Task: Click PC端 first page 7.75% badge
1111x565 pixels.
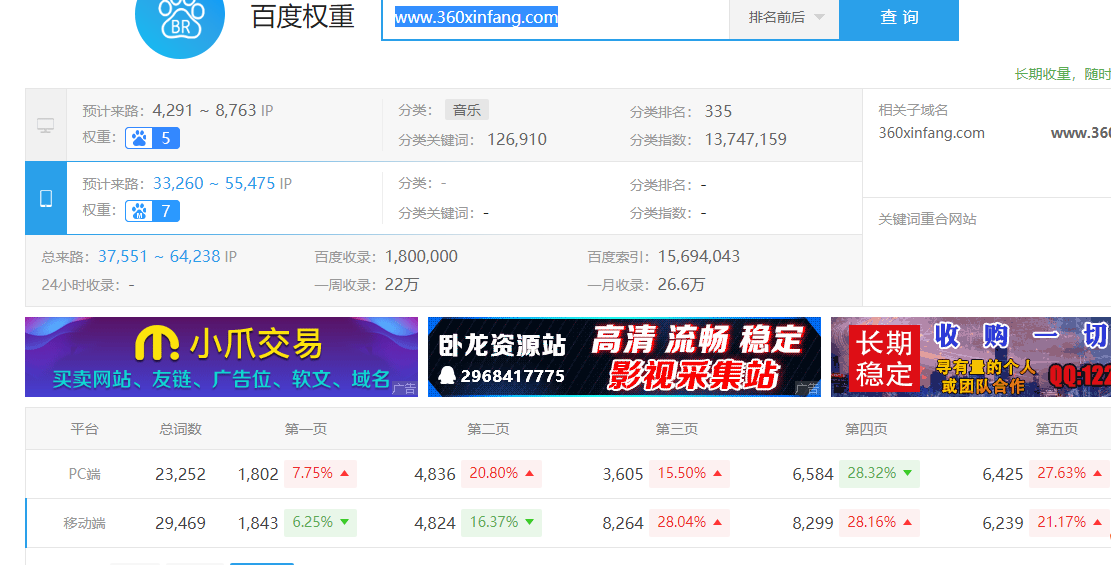Action: pyautogui.click(x=320, y=474)
